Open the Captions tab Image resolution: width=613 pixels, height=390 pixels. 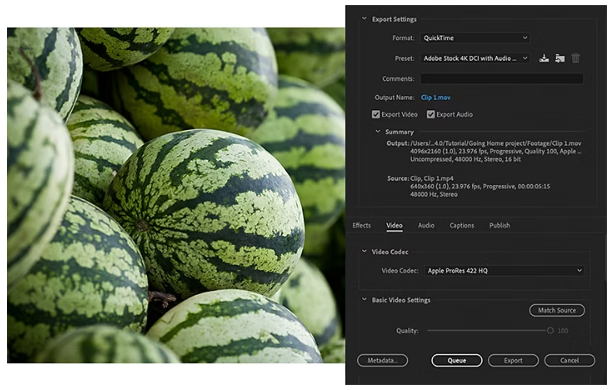(462, 225)
